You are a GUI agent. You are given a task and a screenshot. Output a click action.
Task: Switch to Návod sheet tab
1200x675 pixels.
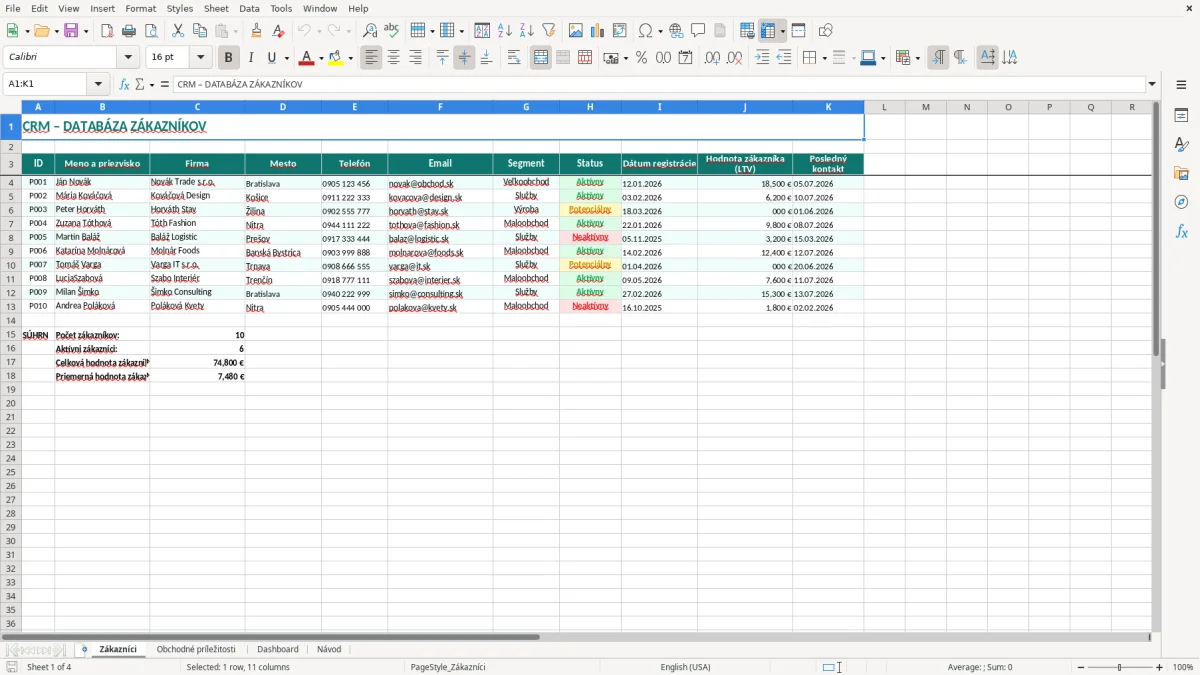click(329, 649)
